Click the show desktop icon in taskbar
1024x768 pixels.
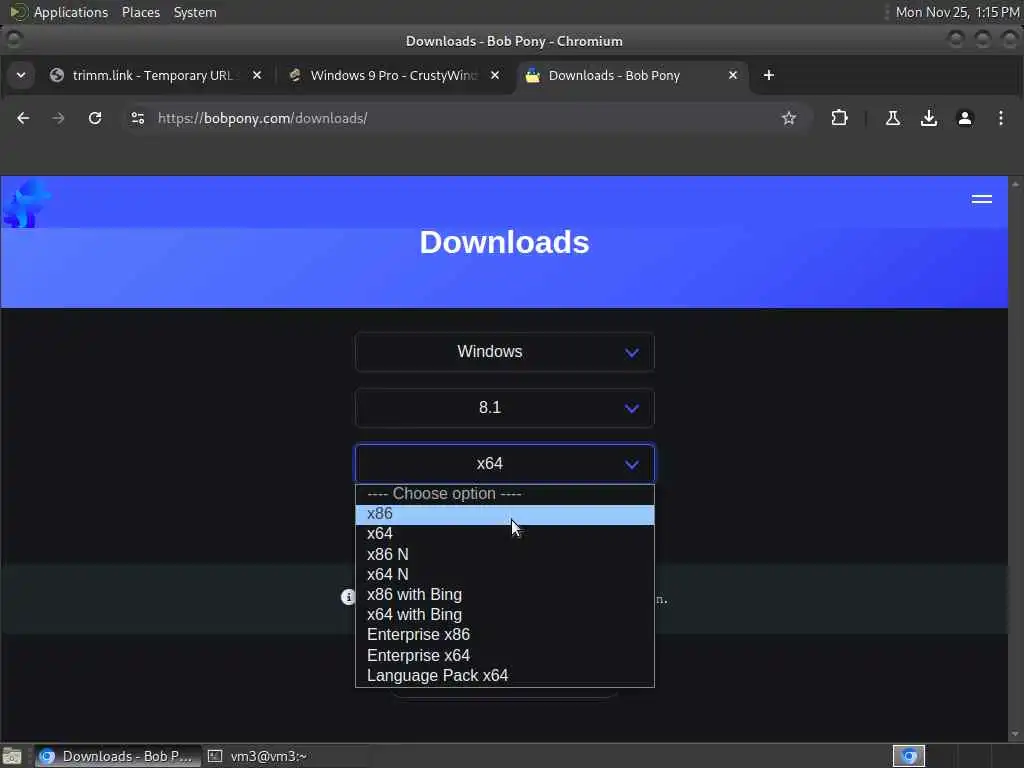(12, 756)
